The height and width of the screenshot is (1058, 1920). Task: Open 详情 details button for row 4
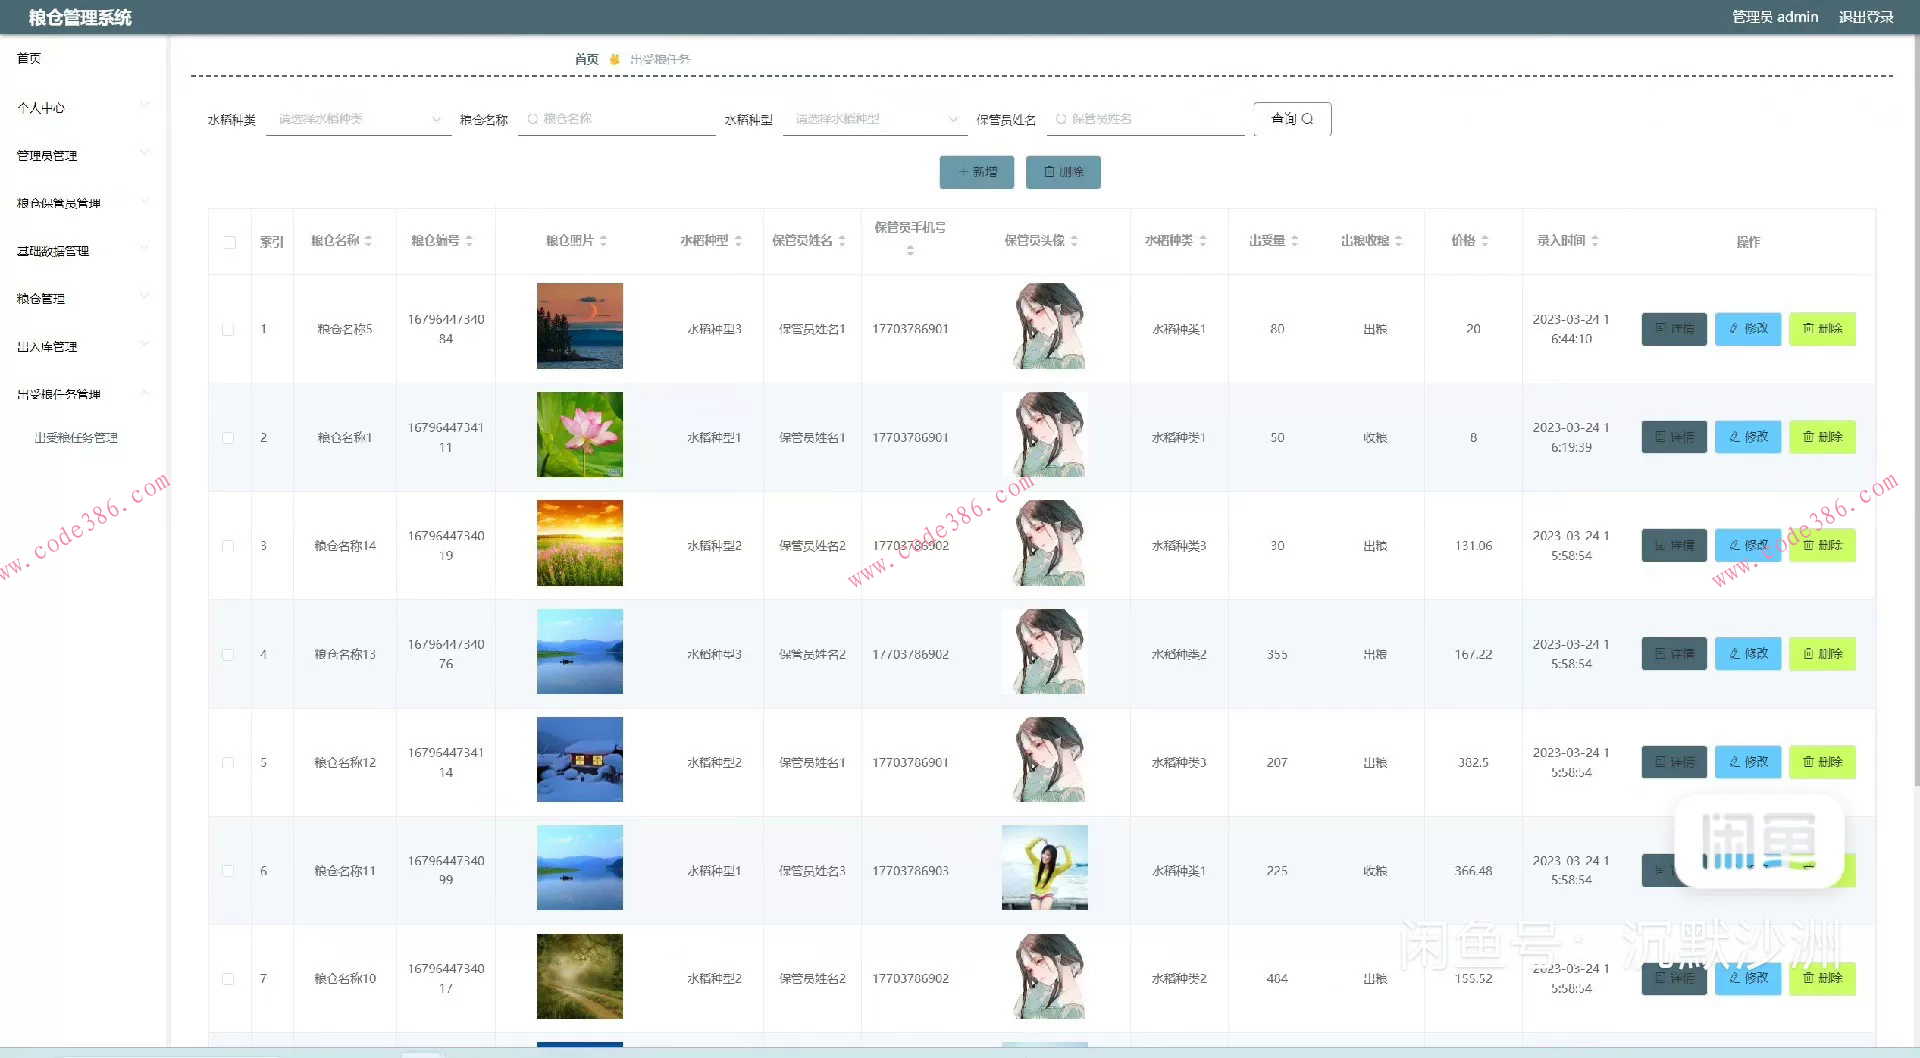tap(1673, 654)
